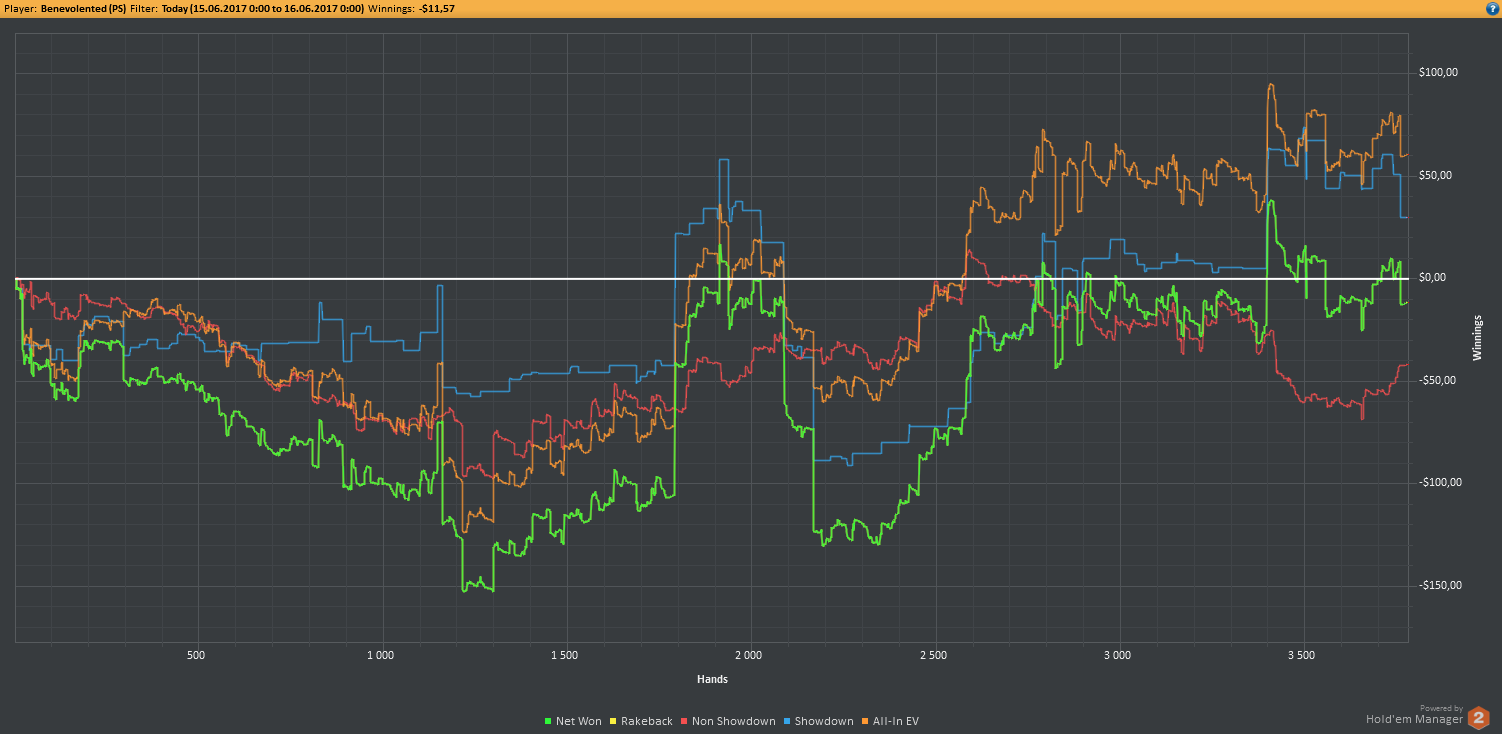
Task: Click the "-$100,00" y-axis label
Action: click(1442, 483)
